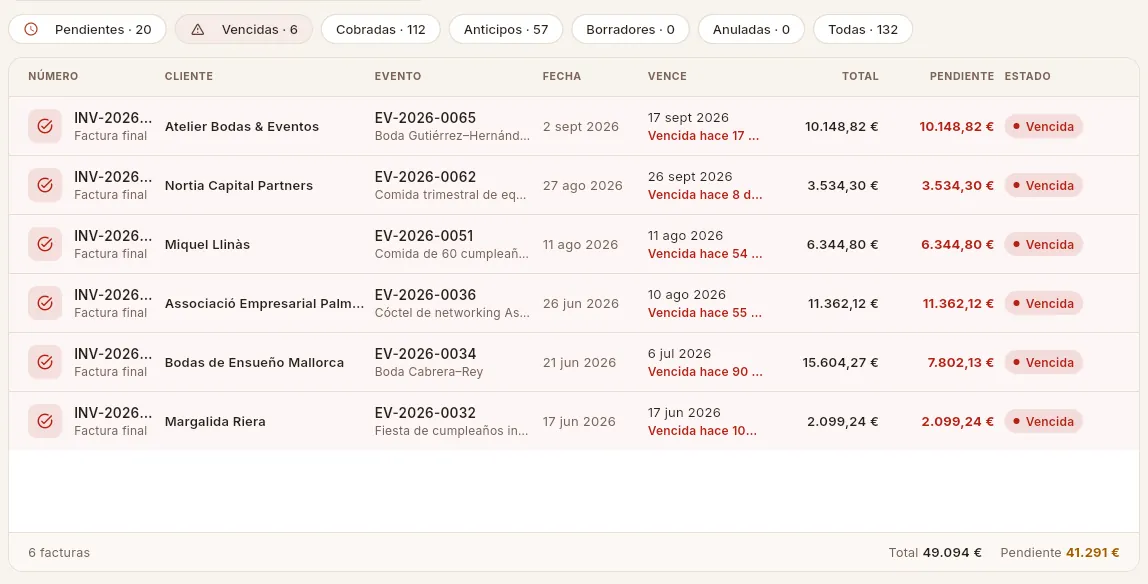Click the FECHA column header
The width and height of the screenshot is (1148, 584).
point(562,76)
